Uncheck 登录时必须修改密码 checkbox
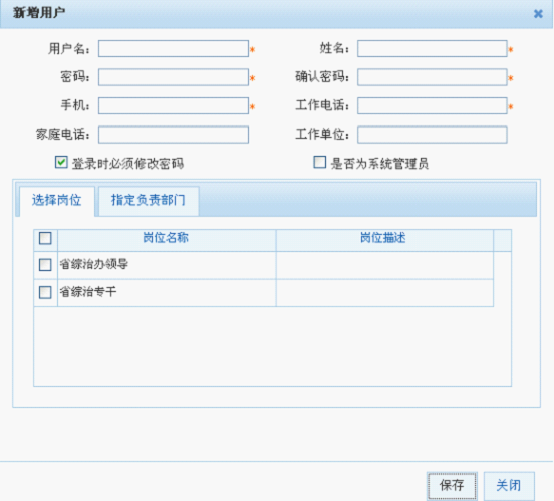This screenshot has height=501, width=554. [61, 163]
